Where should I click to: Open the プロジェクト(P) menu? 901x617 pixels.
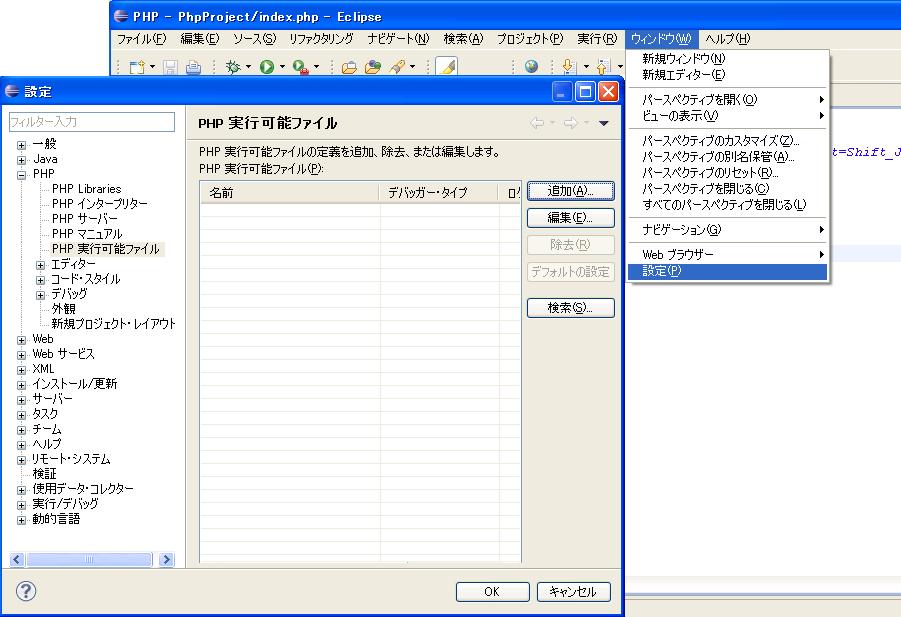point(530,38)
